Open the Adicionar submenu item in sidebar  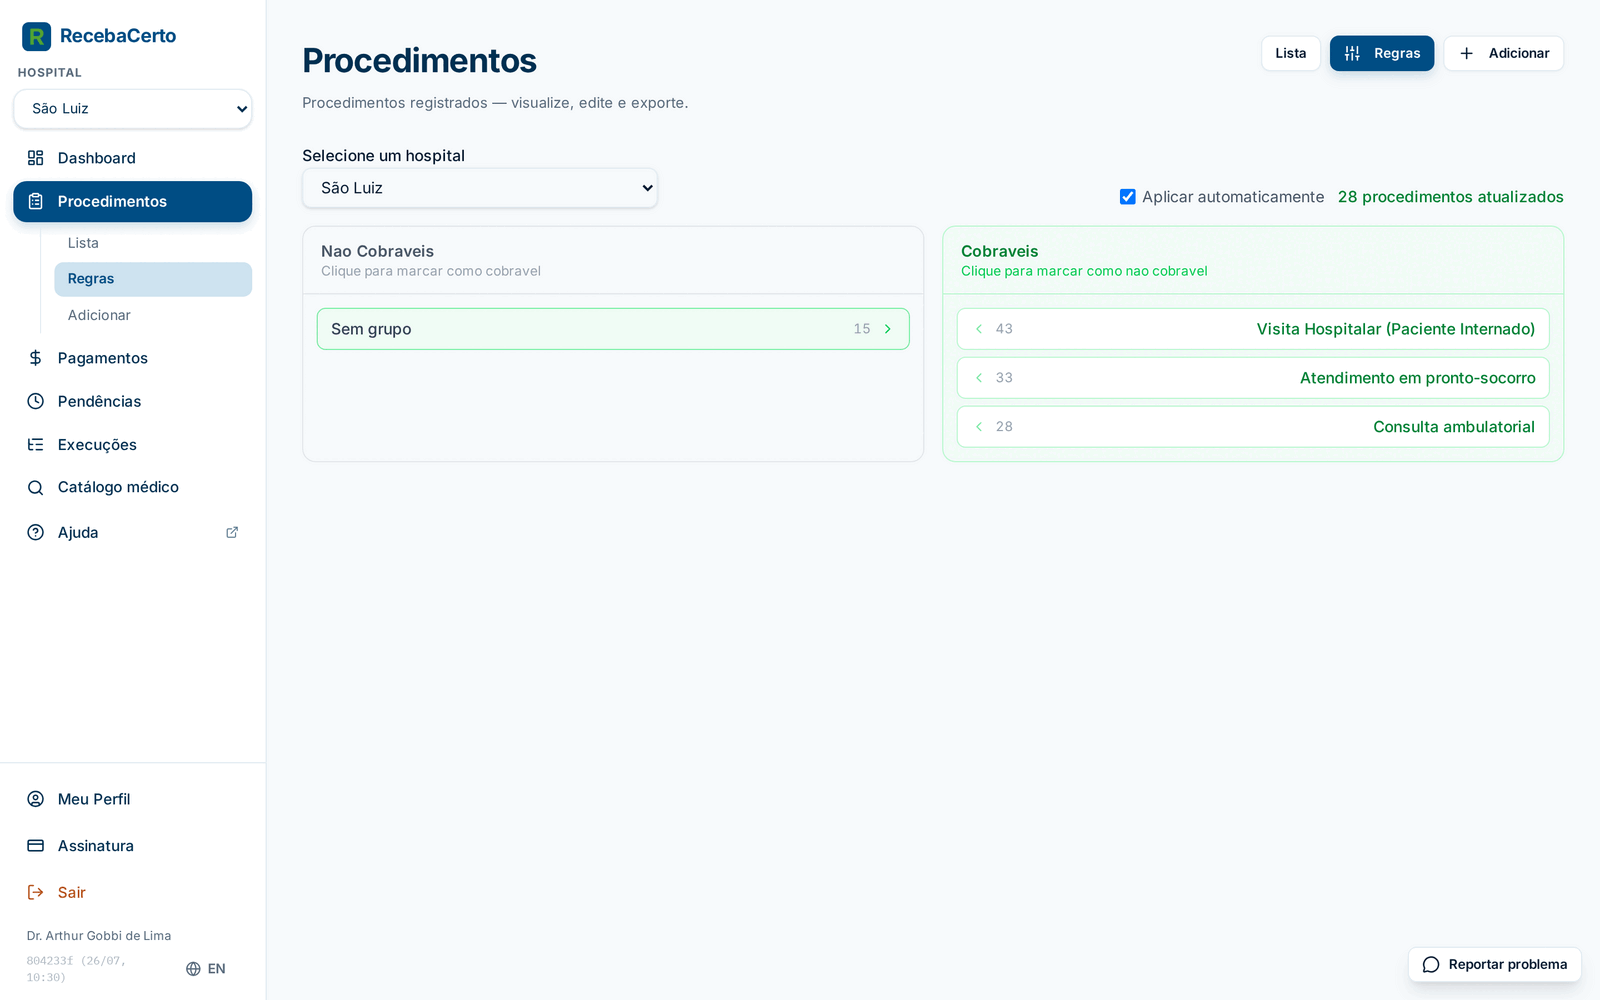click(153, 315)
